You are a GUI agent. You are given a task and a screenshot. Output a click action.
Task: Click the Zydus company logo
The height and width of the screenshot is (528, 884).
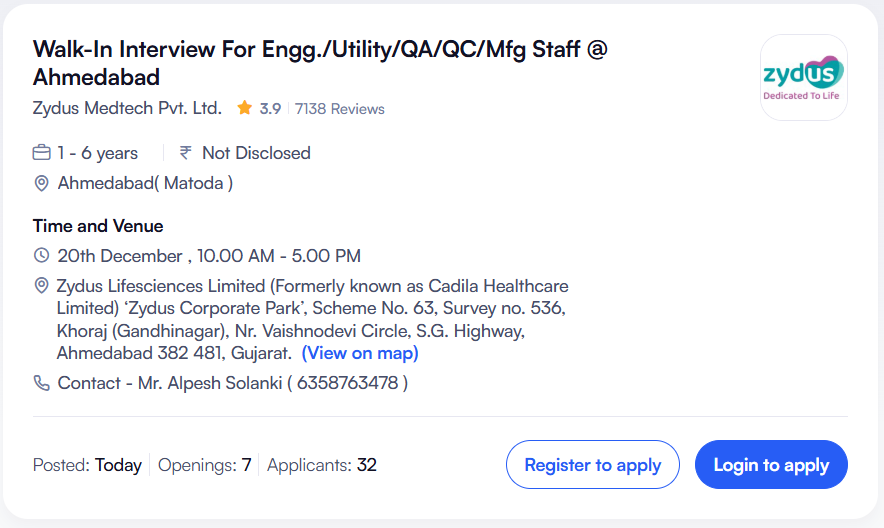(803, 77)
